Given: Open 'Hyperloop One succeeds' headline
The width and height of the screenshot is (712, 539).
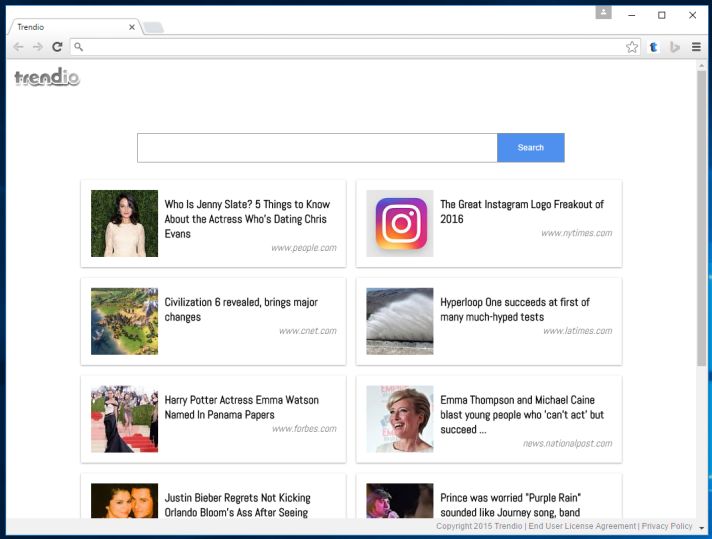Looking at the screenshot, I should [515, 310].
